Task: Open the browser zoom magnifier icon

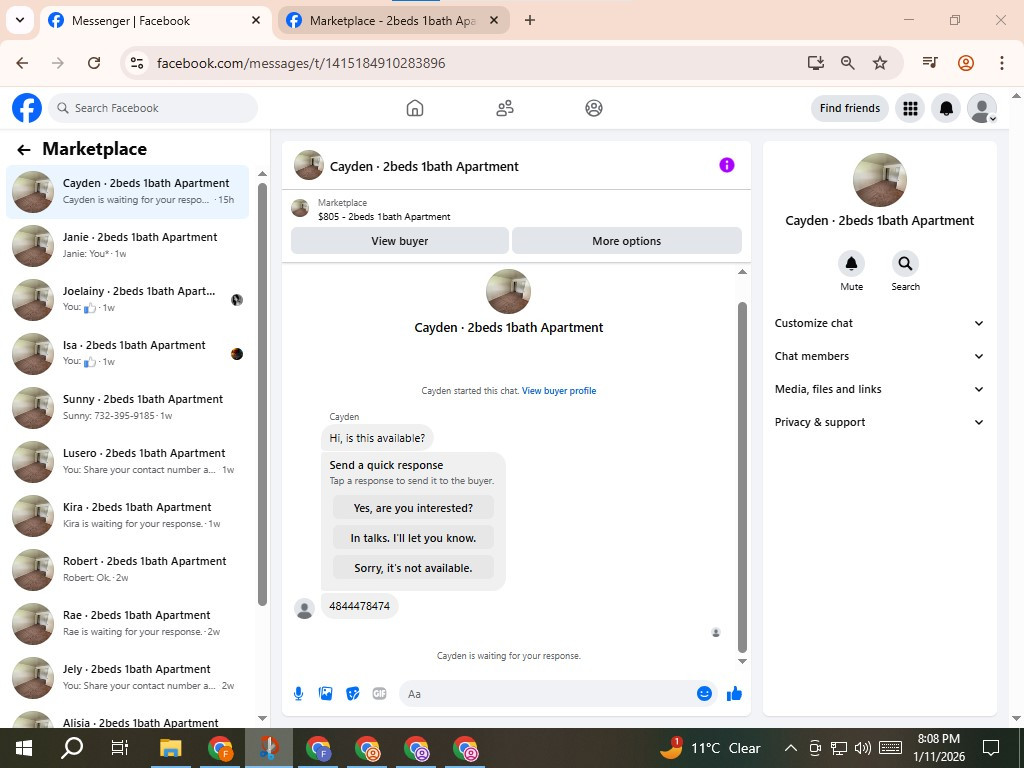Action: tap(848, 63)
